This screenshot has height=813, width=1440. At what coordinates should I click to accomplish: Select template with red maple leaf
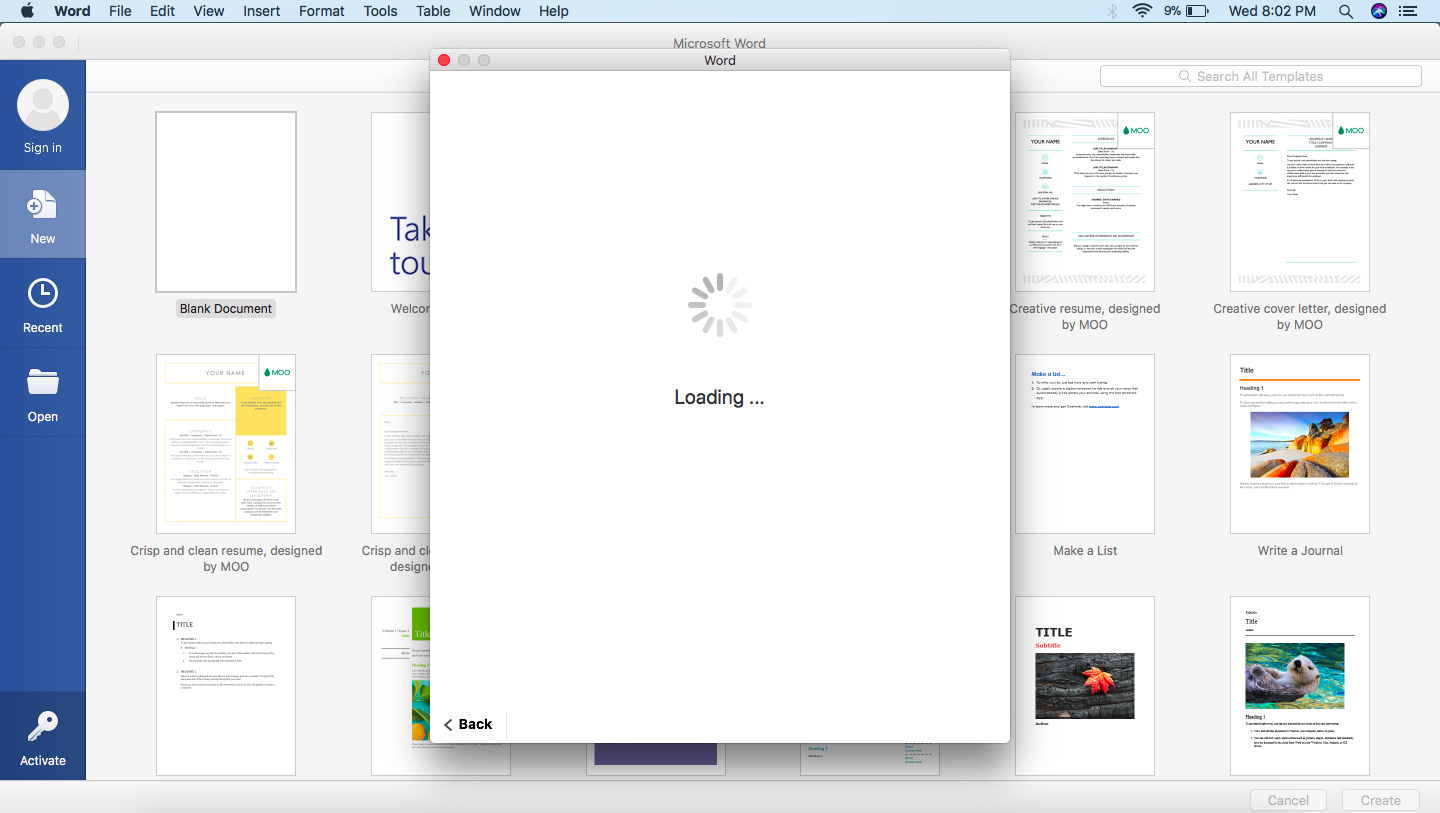pyautogui.click(x=1085, y=686)
